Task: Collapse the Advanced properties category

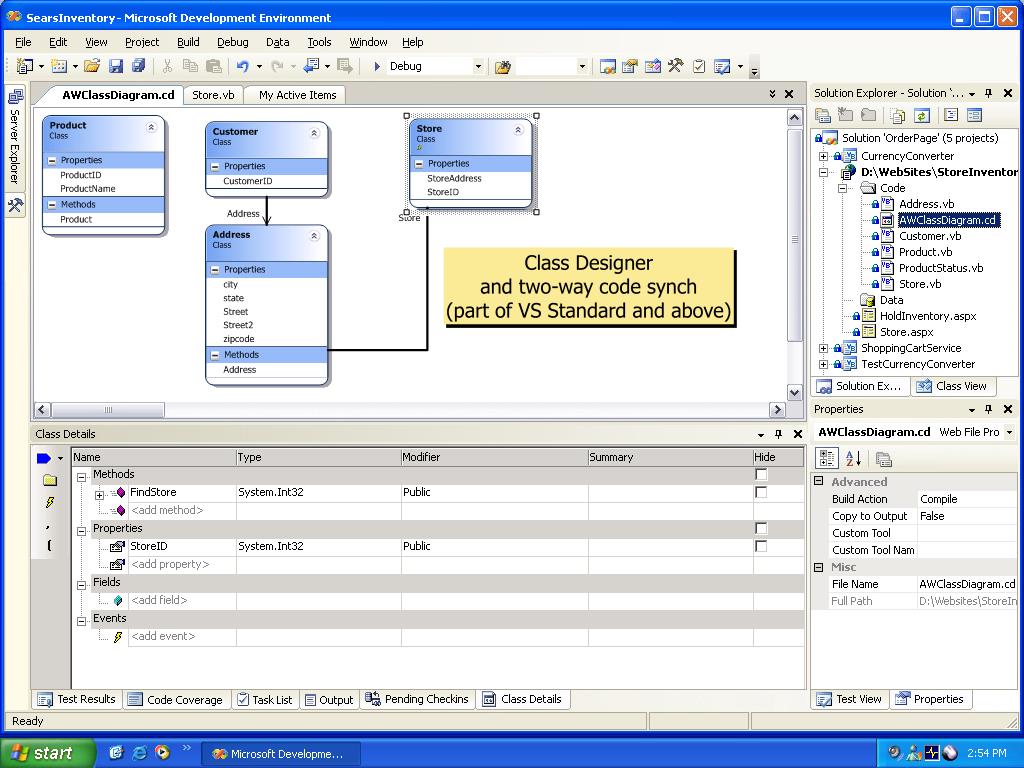Action: point(819,481)
